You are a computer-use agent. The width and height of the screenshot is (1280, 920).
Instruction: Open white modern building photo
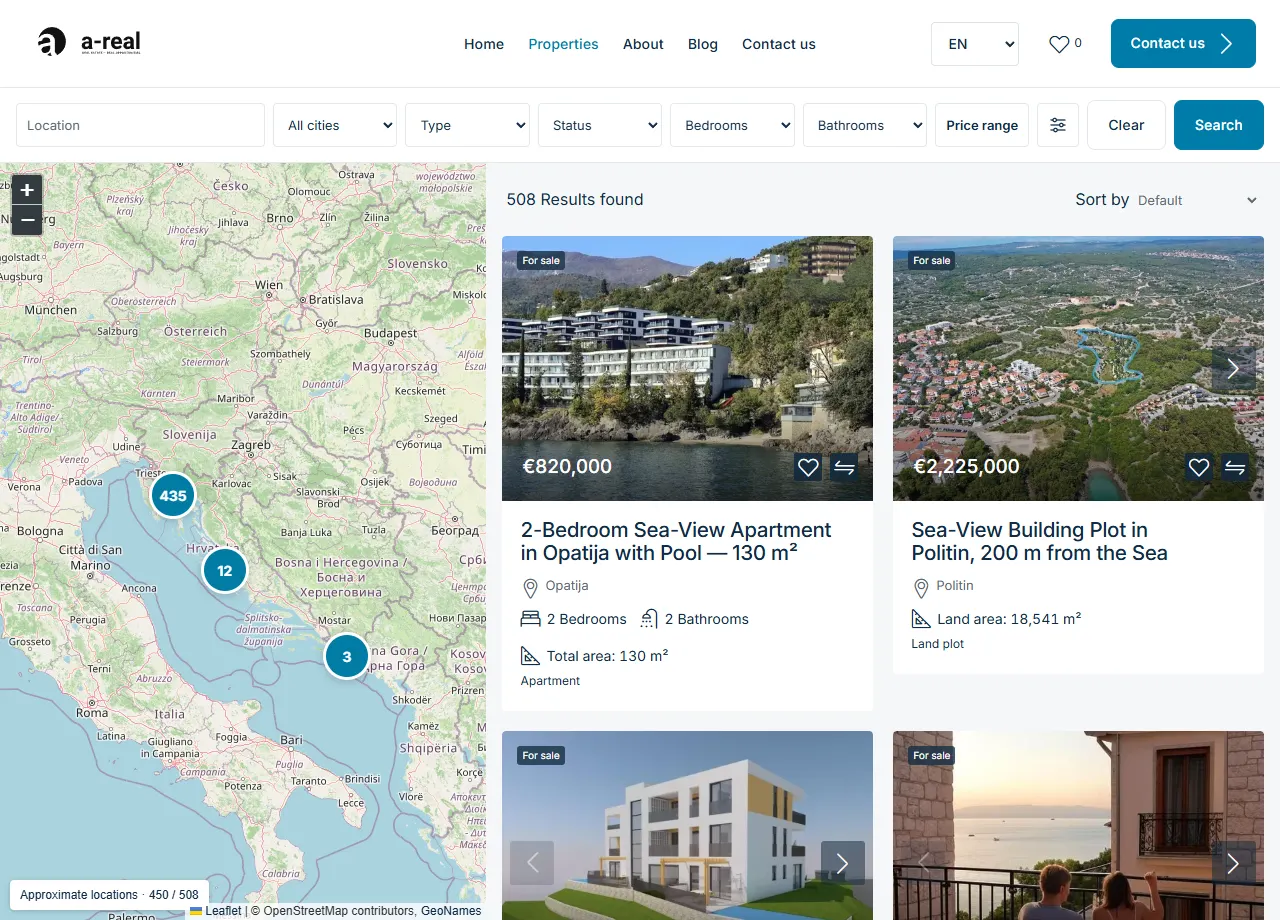(x=687, y=825)
